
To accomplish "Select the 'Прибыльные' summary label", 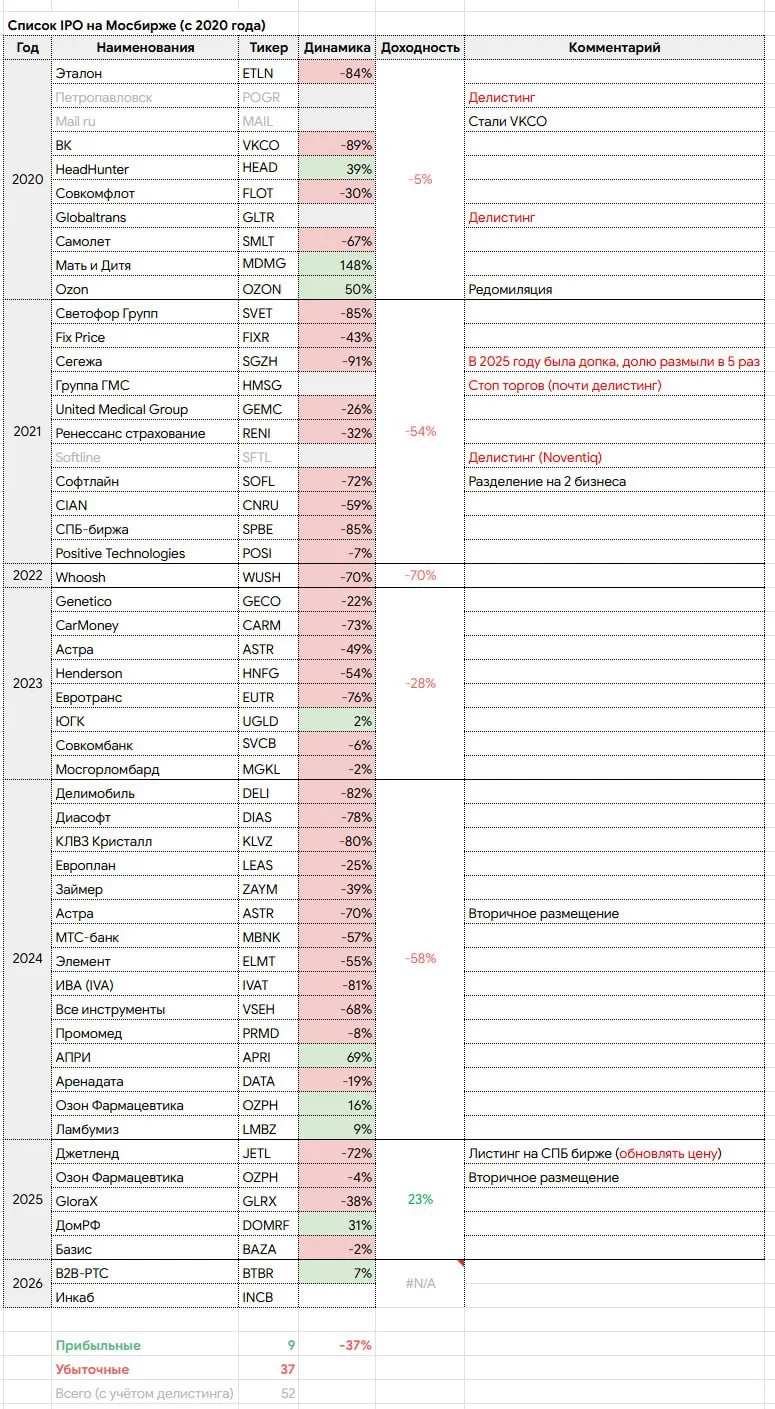I will (97, 1345).
